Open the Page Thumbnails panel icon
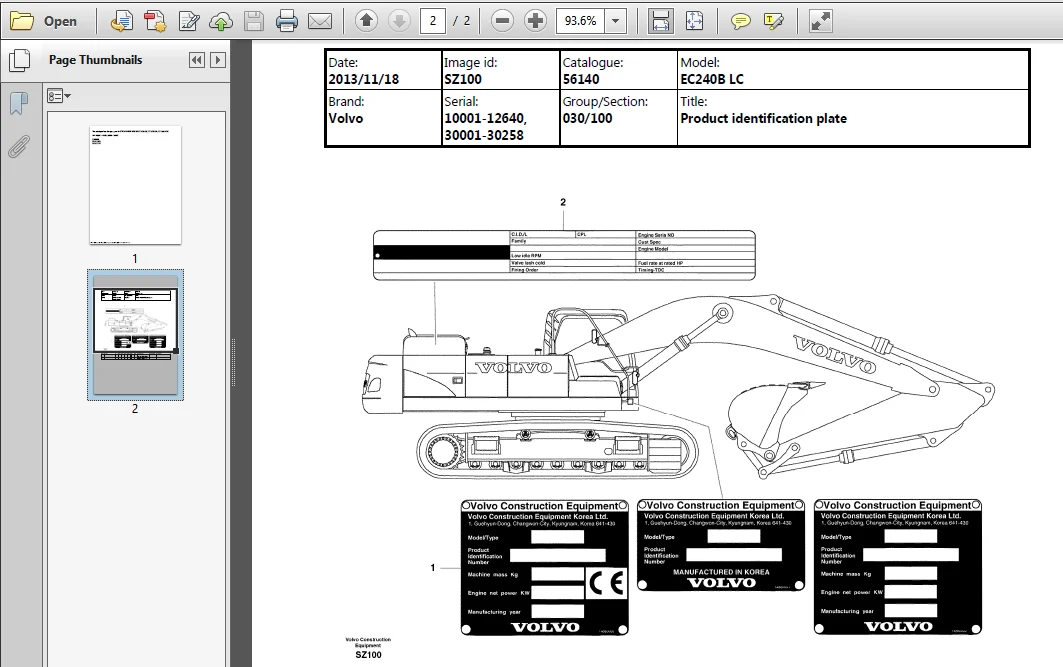Viewport: 1063px width, 667px height. (20, 60)
